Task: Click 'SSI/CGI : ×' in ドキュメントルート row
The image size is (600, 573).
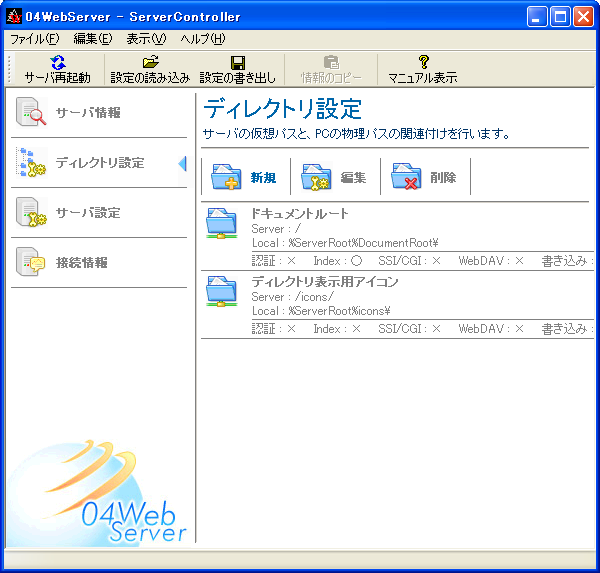Action: pyautogui.click(x=409, y=261)
